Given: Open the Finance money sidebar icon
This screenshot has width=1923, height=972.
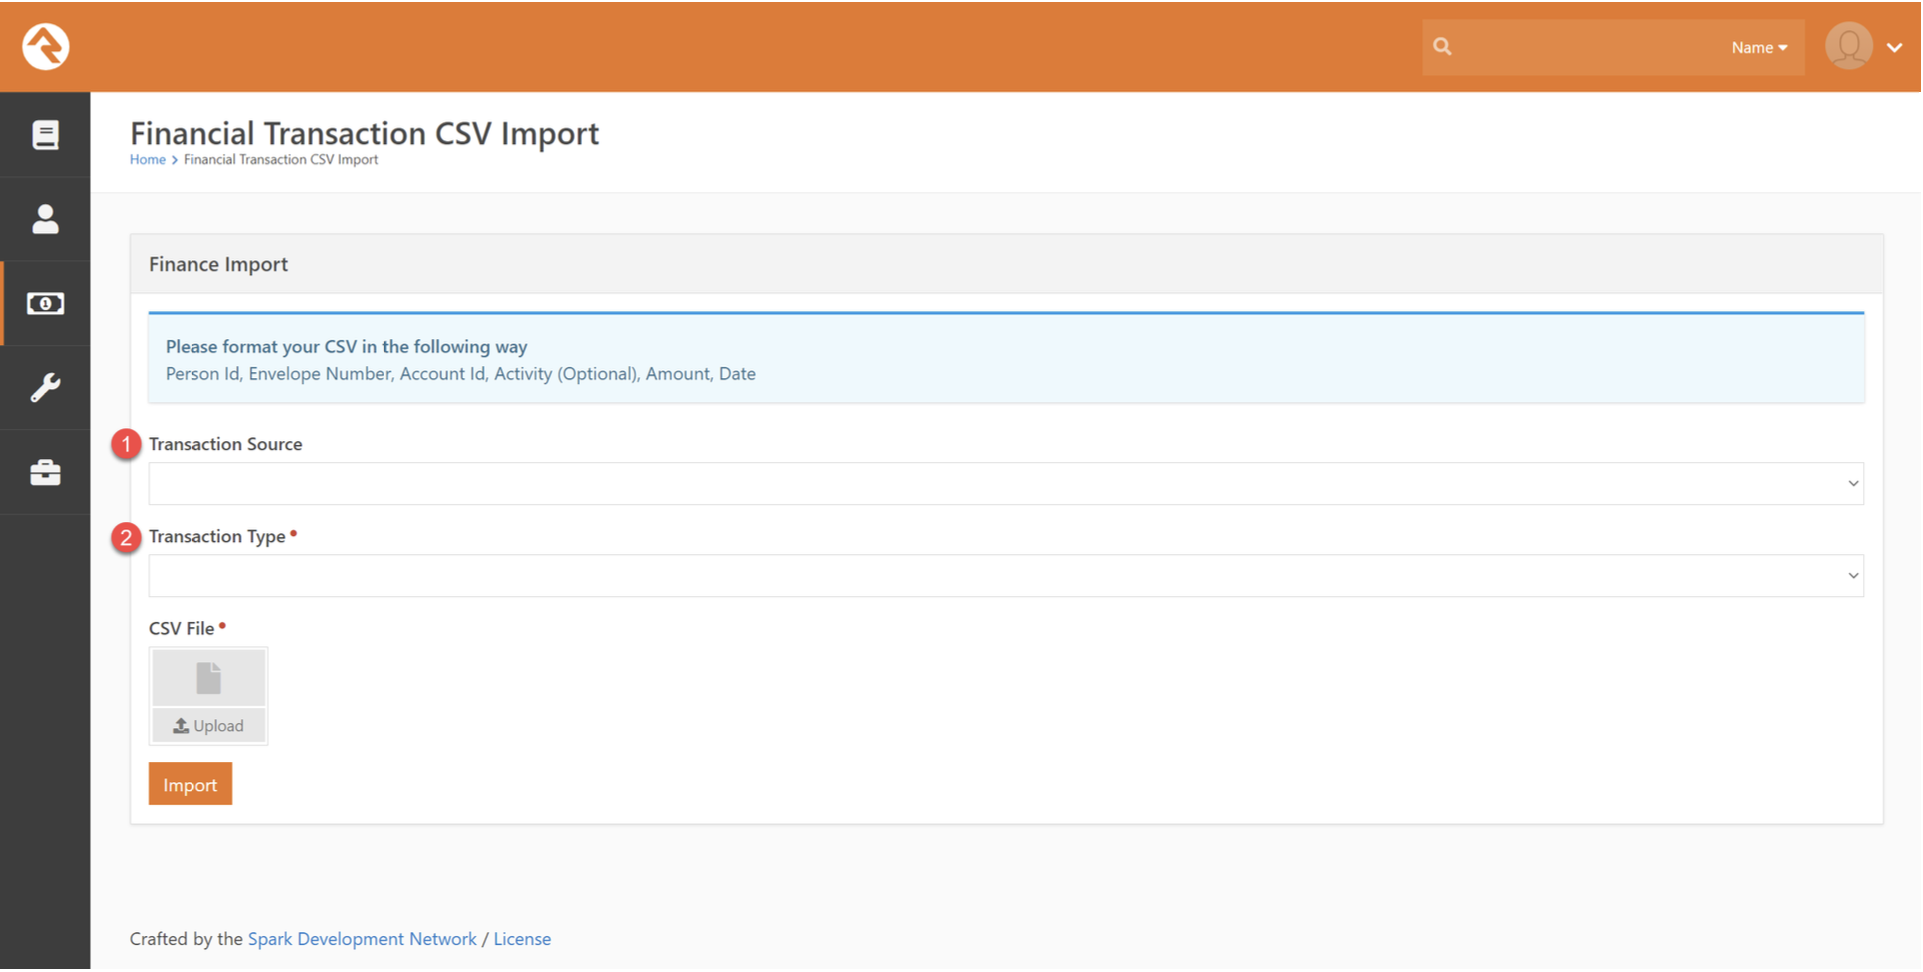Looking at the screenshot, I should pos(45,304).
